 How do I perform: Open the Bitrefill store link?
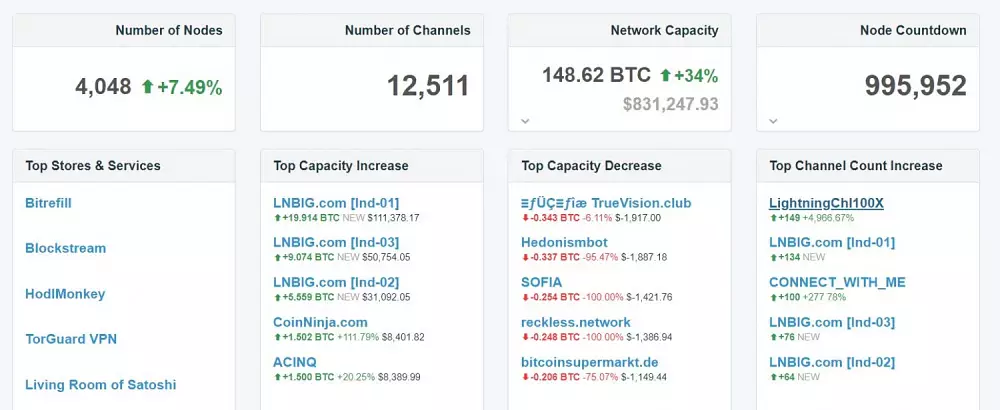coord(48,203)
